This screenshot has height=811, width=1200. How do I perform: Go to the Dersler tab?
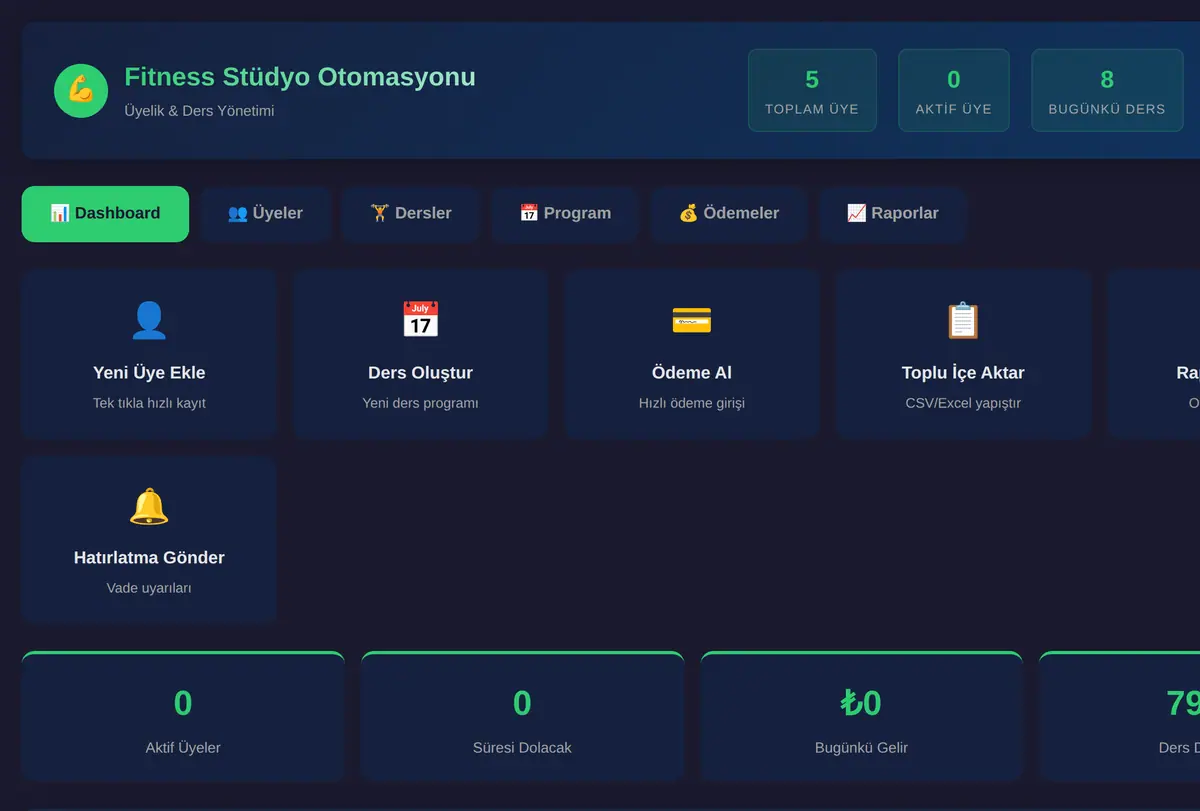coord(411,213)
